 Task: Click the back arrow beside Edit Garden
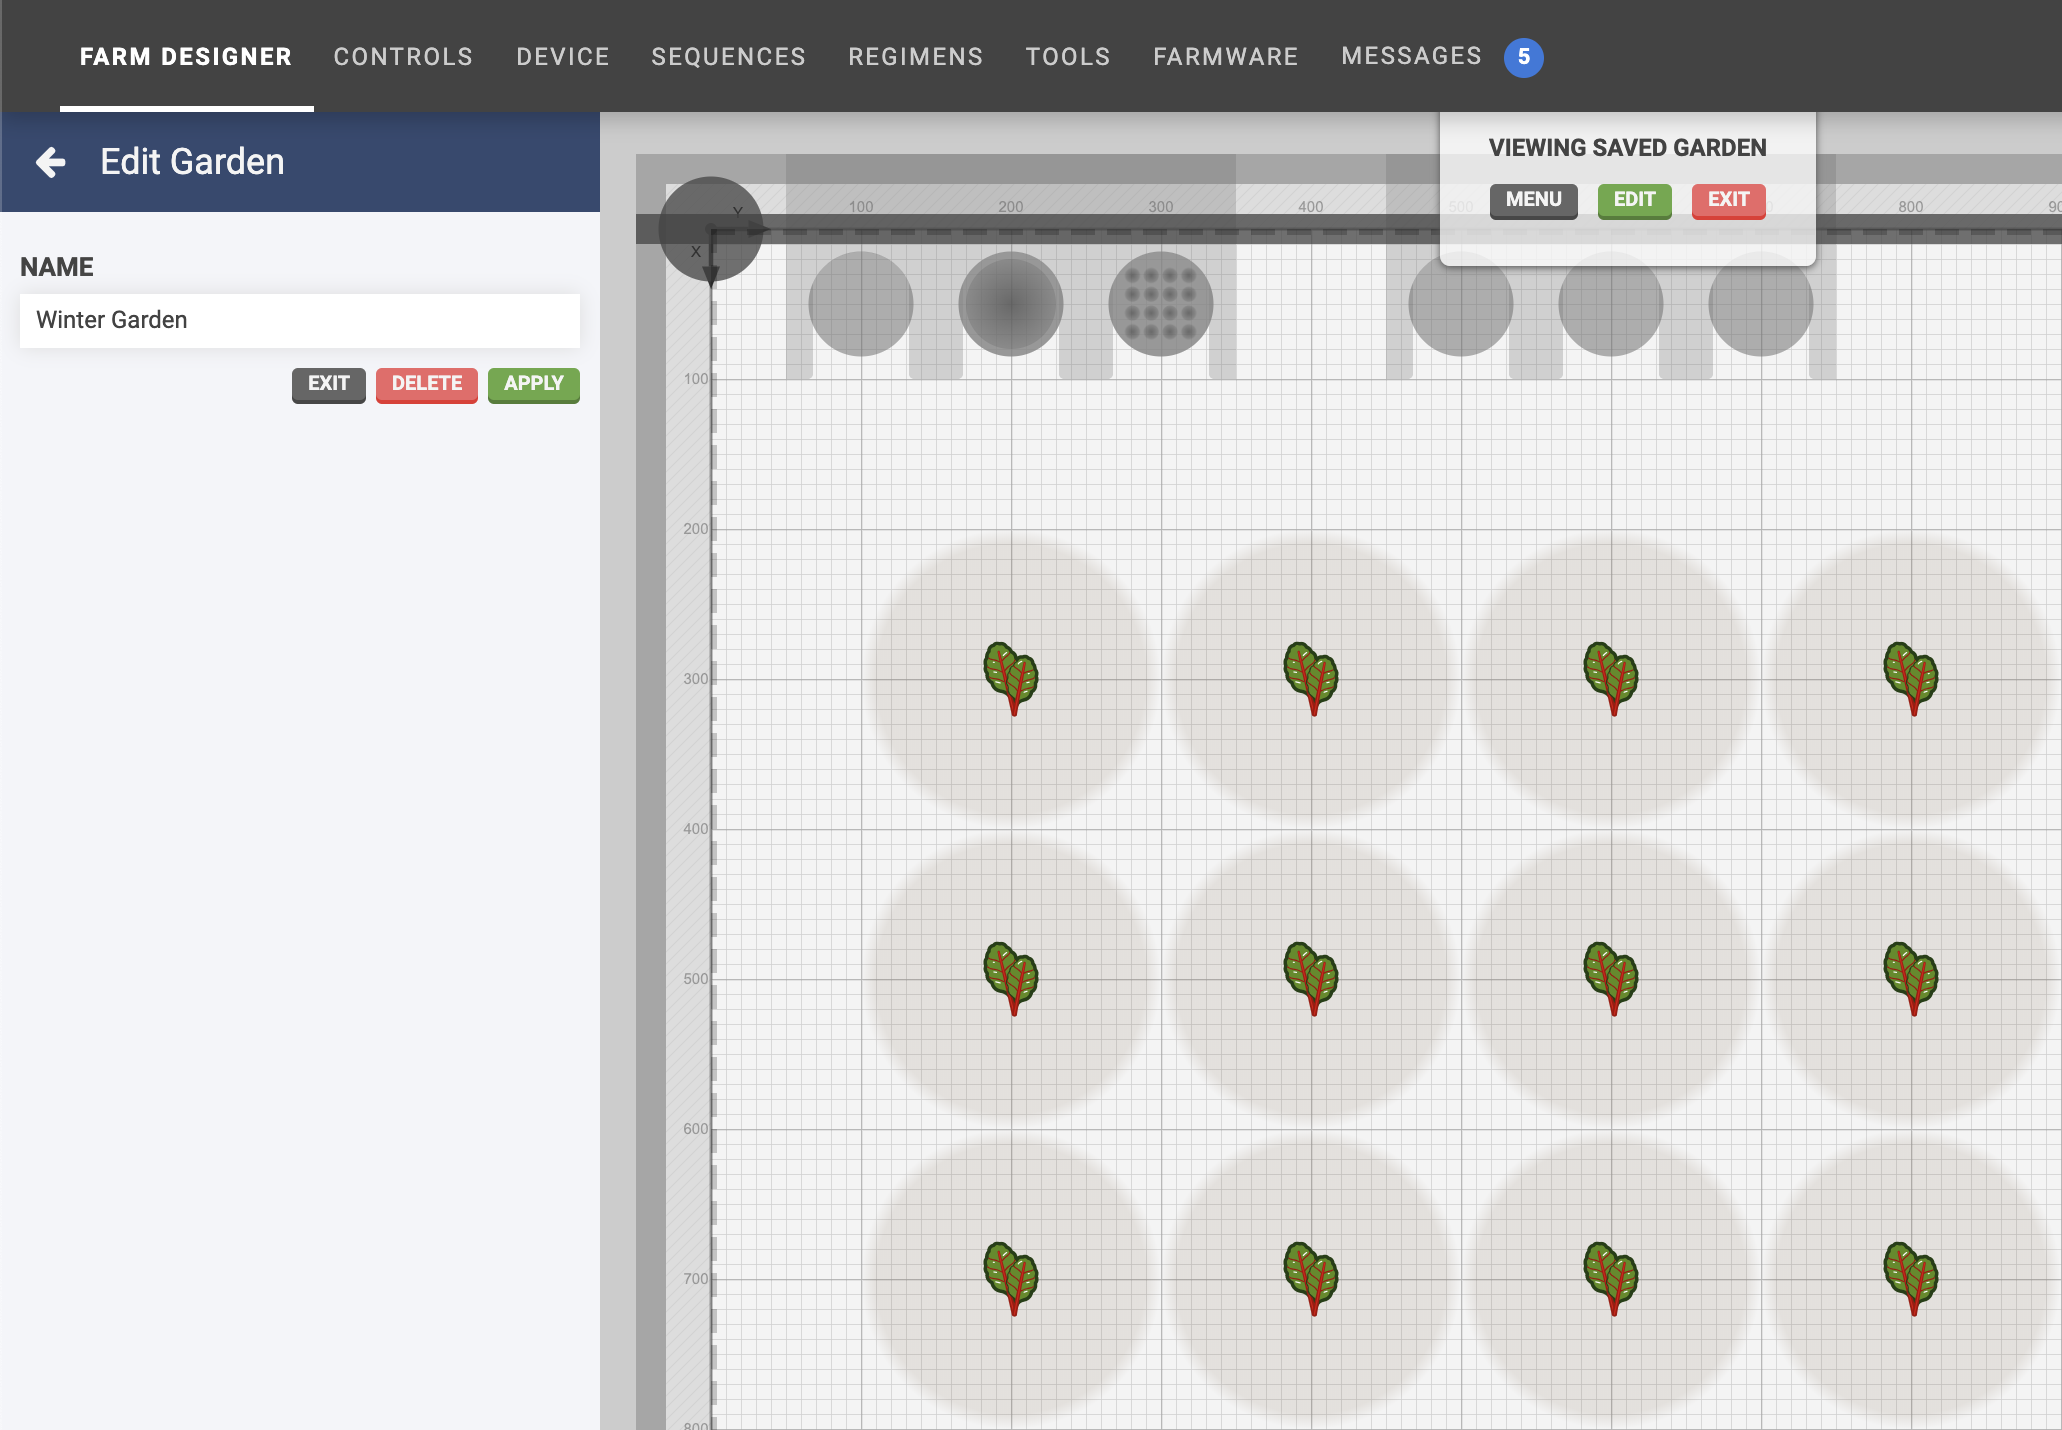50,162
